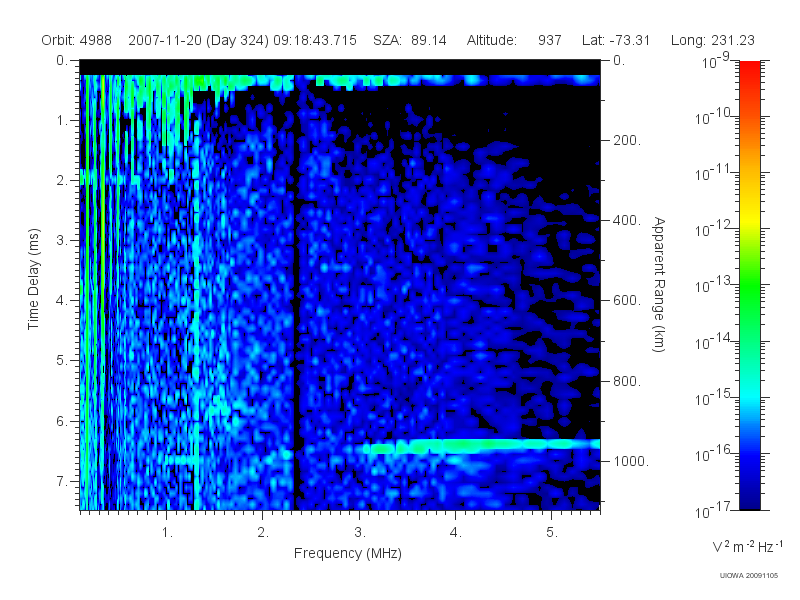800x600 pixels.
Task: Click the 'Orbit: 4988' header text
Action: click(77, 40)
